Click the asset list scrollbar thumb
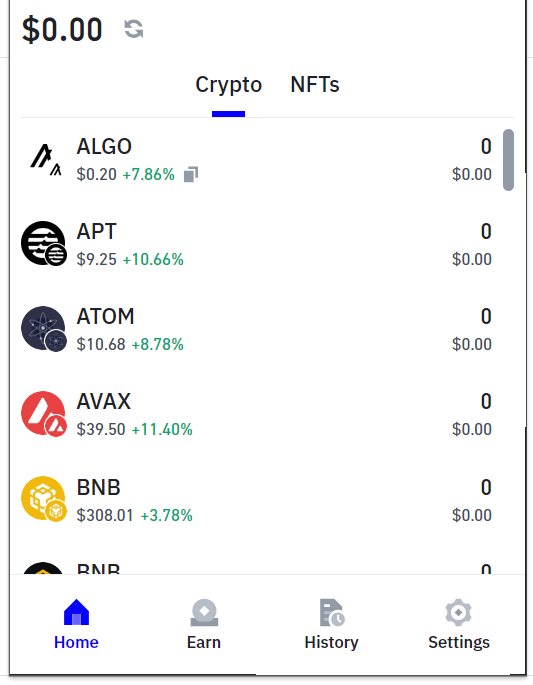 [508, 160]
